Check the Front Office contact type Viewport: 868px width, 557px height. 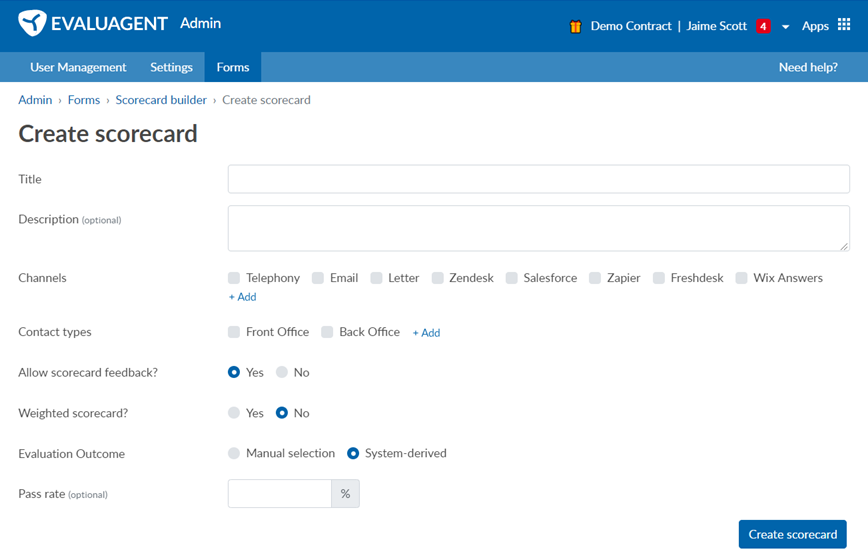234,332
